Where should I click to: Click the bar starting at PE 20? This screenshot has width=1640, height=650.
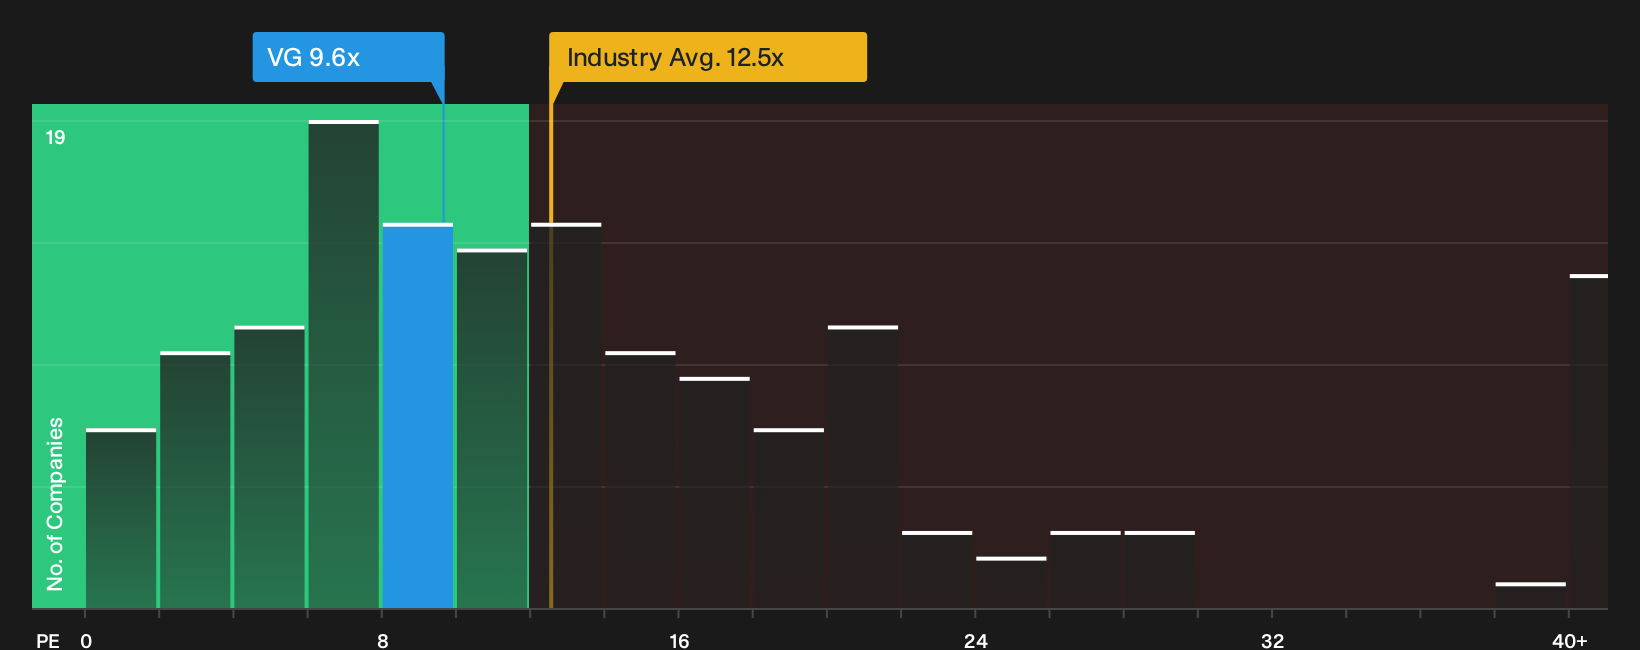pos(863,467)
